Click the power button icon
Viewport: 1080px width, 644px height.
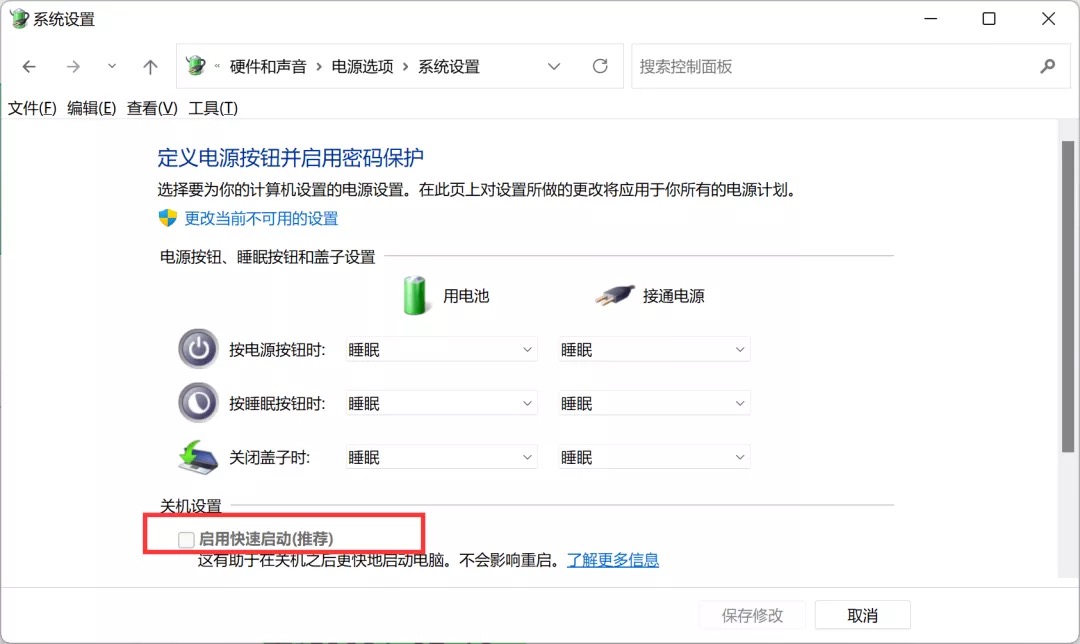pyautogui.click(x=197, y=349)
